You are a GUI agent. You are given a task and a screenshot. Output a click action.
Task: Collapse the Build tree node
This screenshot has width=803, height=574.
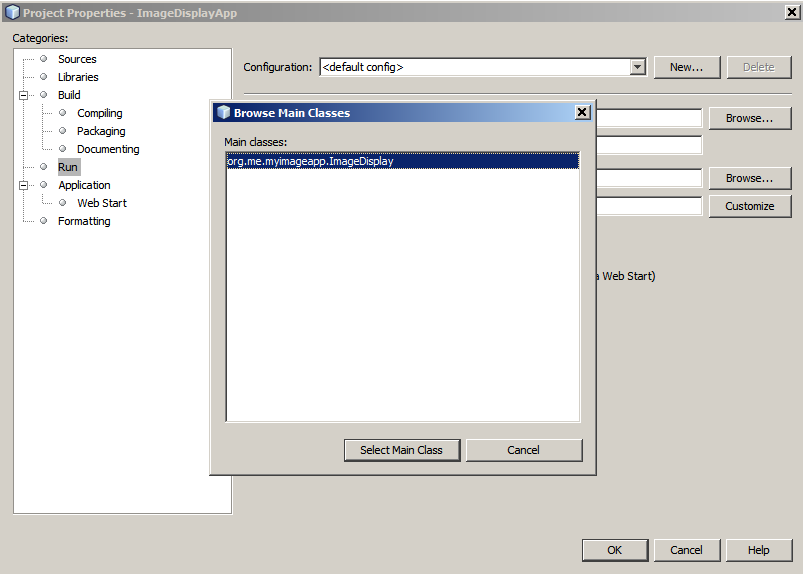[23, 95]
